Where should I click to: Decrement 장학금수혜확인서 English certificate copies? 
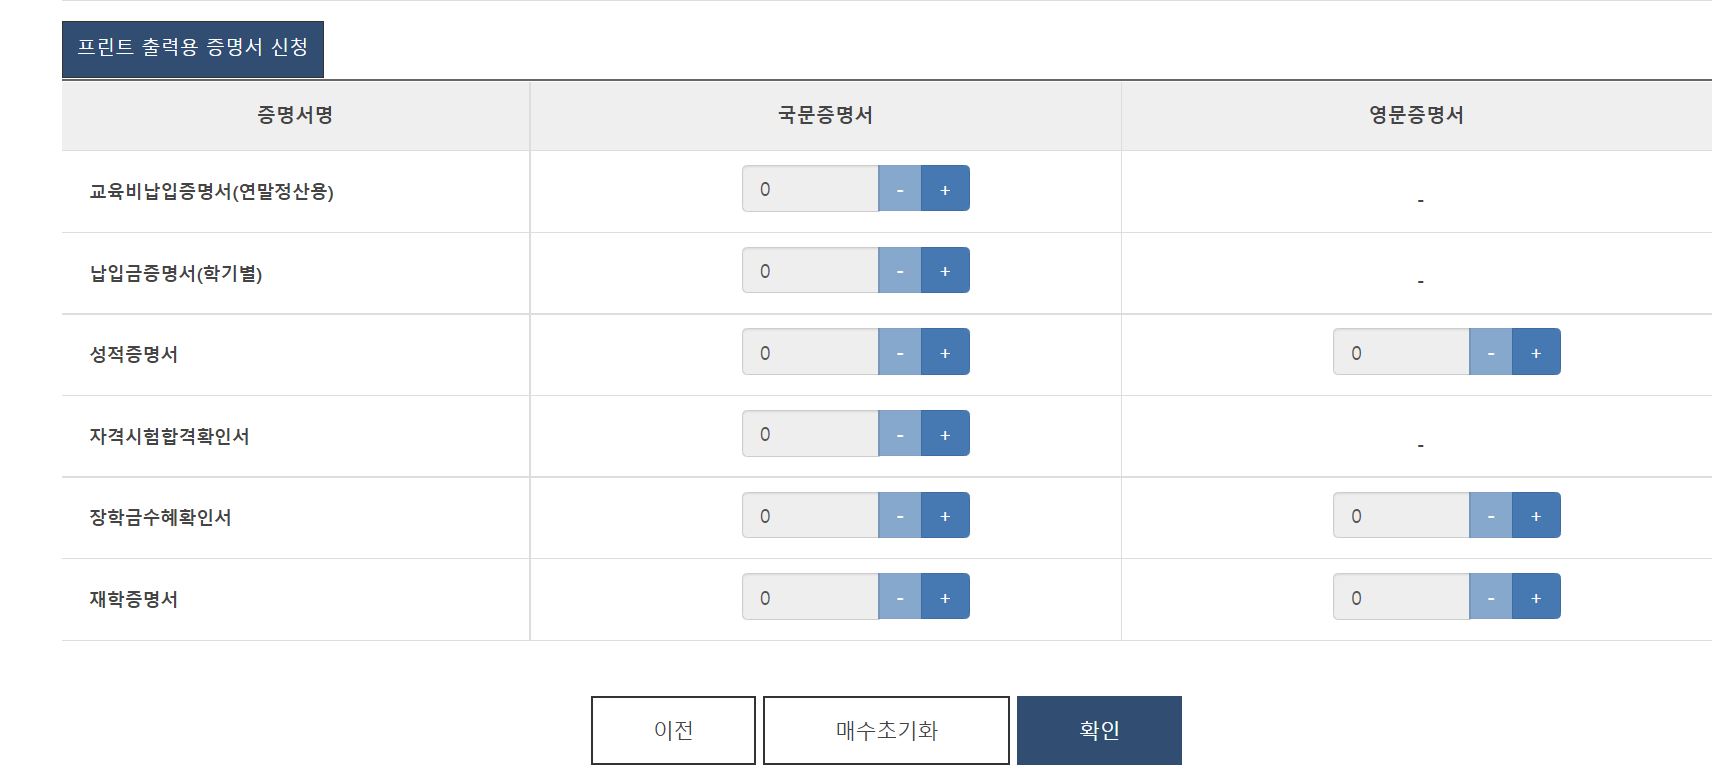pos(1490,516)
